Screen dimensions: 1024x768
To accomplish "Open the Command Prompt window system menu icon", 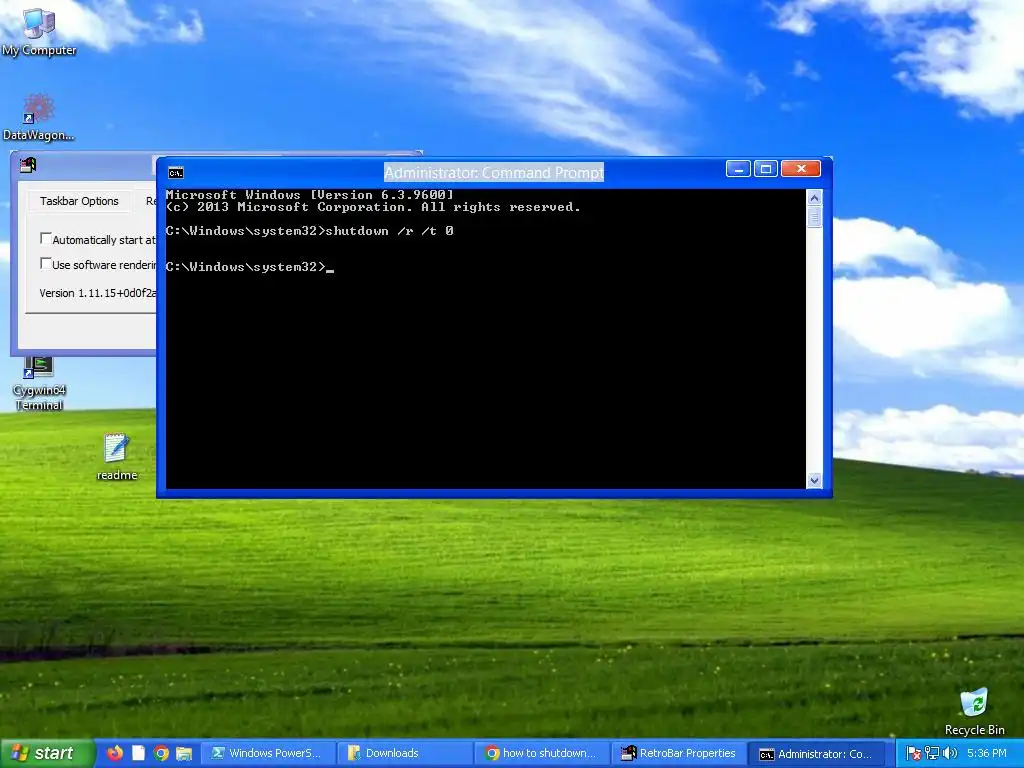I will (176, 172).
